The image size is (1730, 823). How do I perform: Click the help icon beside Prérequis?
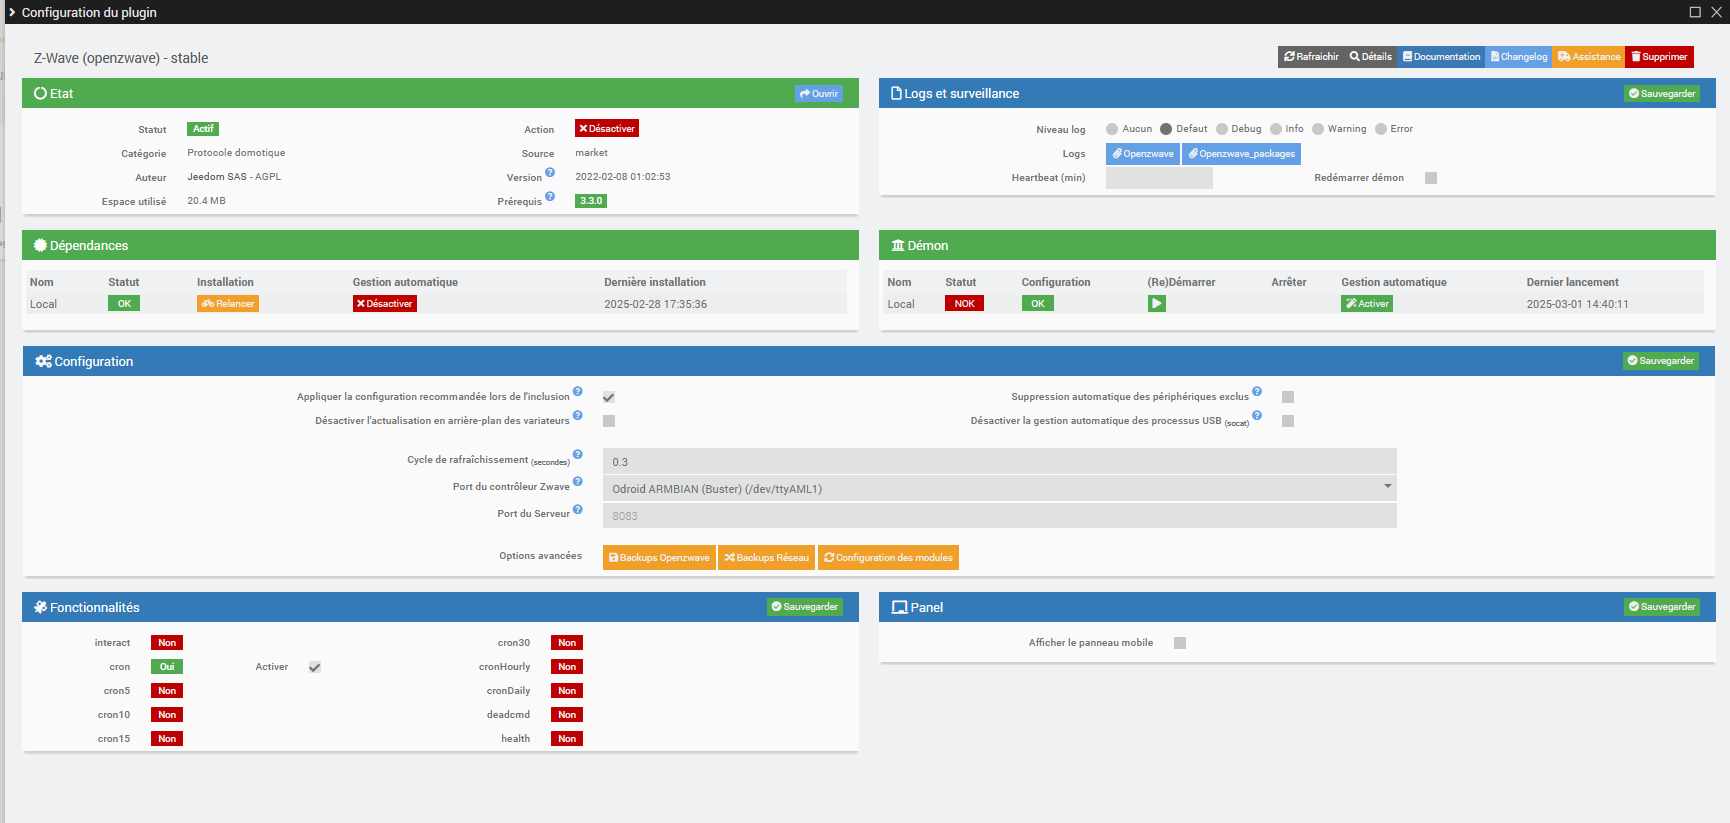tap(550, 196)
